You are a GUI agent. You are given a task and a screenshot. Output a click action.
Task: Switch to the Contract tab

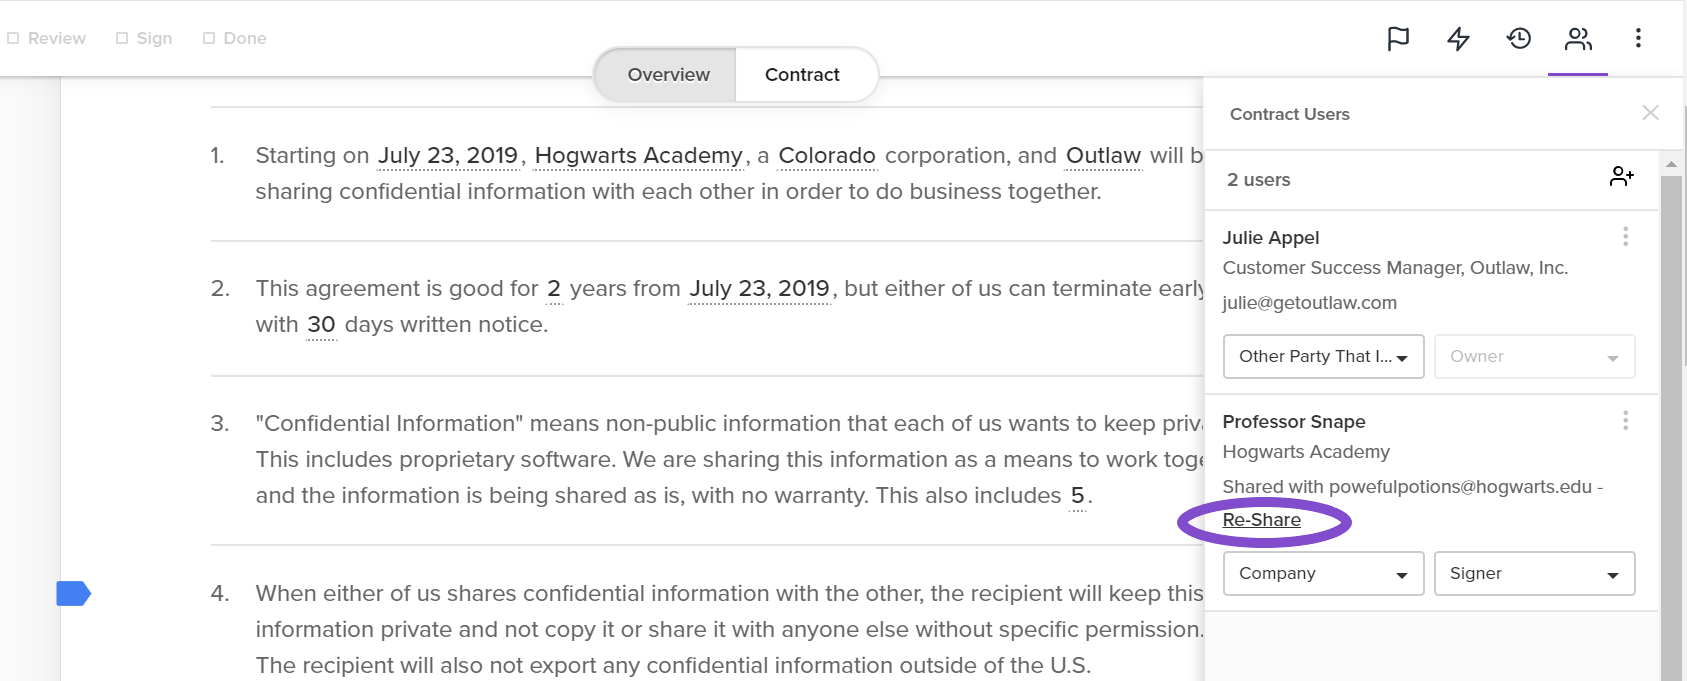(x=803, y=75)
